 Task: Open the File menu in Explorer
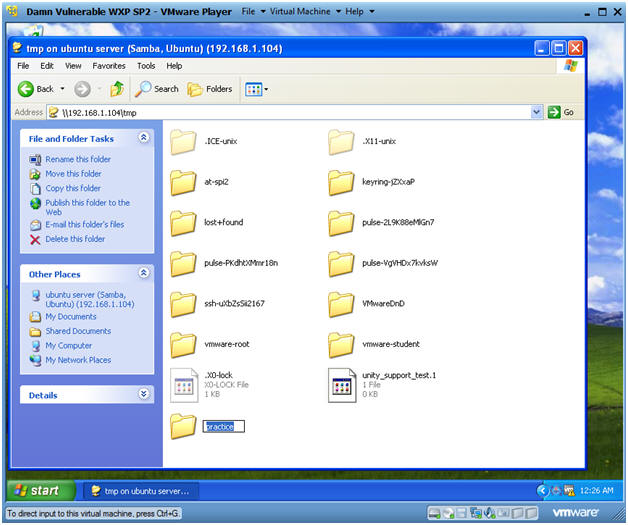(23, 66)
